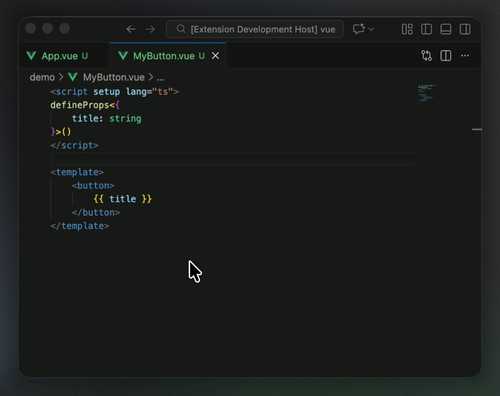Toggle the secondary side bar
The height and width of the screenshot is (396, 500).
coord(465,29)
